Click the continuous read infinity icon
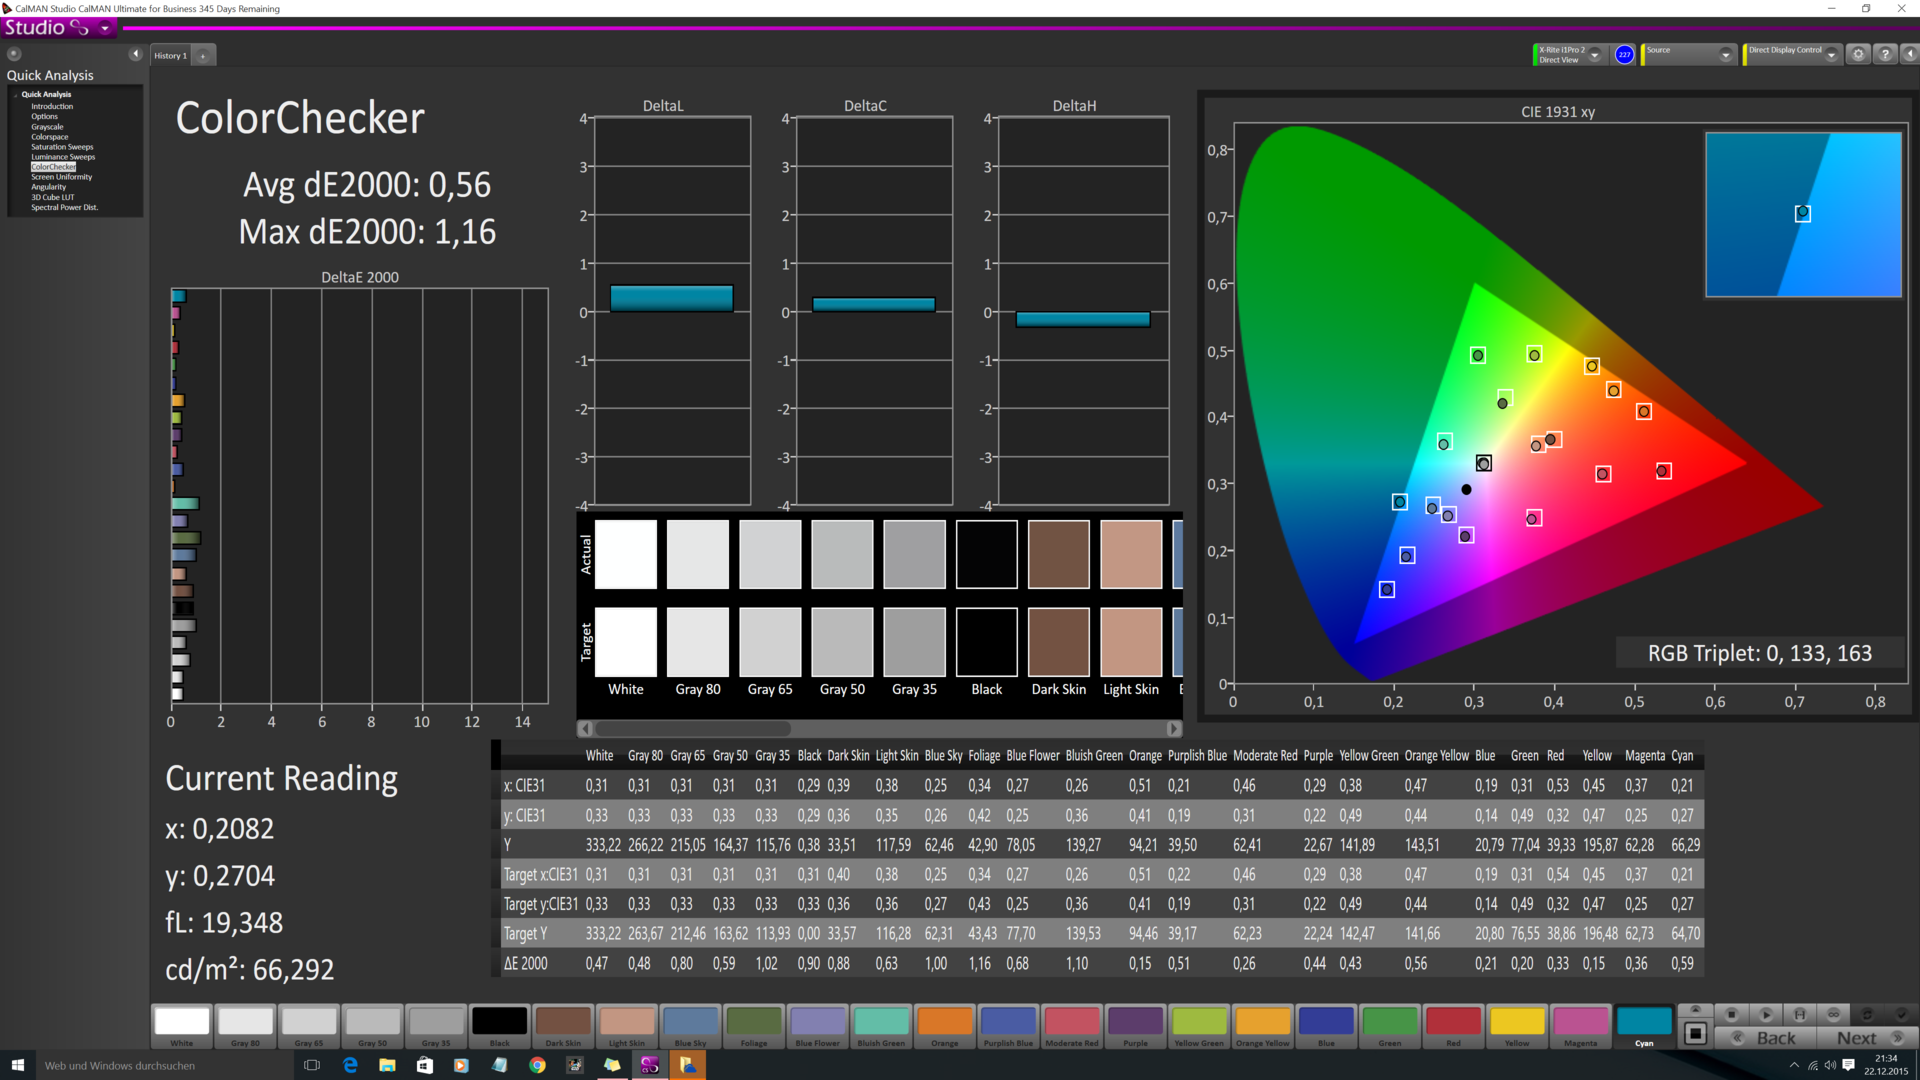This screenshot has height=1080, width=1920. [x=1833, y=1014]
